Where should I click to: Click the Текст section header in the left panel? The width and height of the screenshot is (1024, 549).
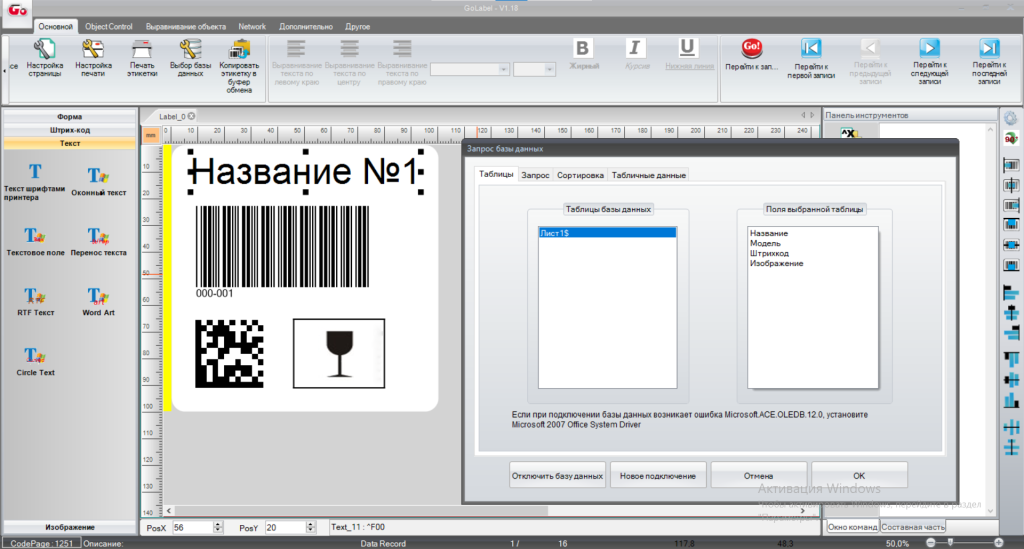[69, 143]
